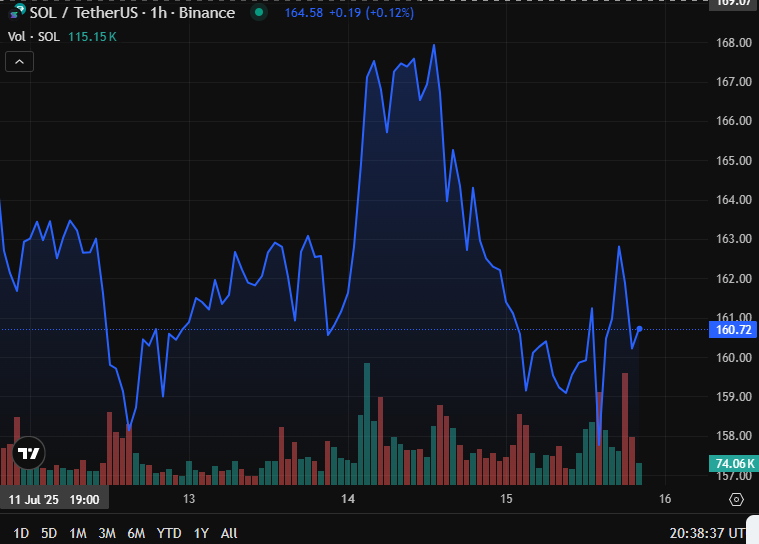
Task: Click the 165.00 price axis label
Action: [x=734, y=160]
